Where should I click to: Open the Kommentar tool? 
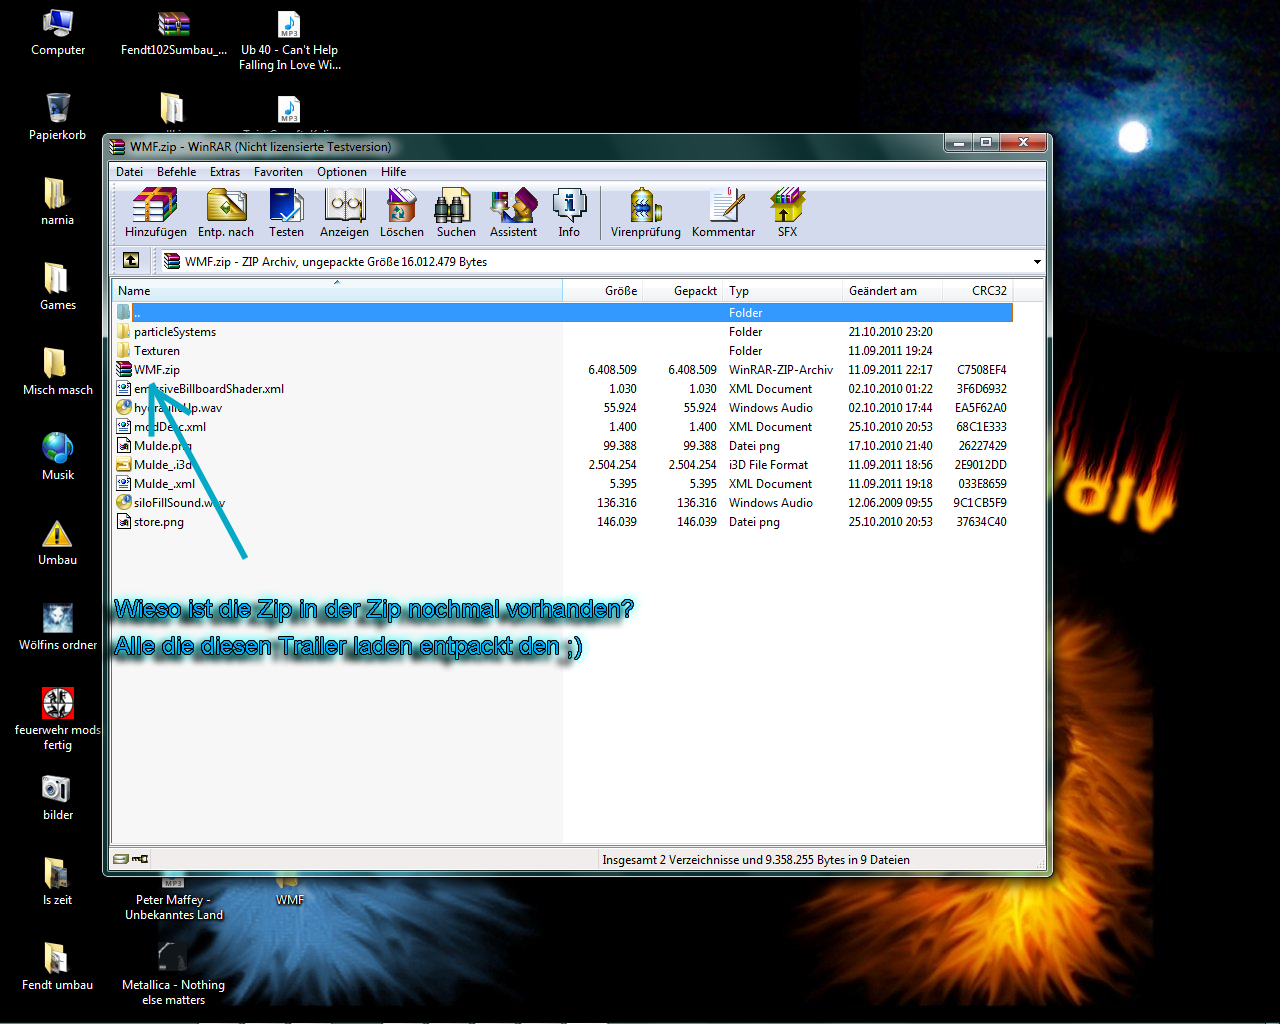click(724, 213)
